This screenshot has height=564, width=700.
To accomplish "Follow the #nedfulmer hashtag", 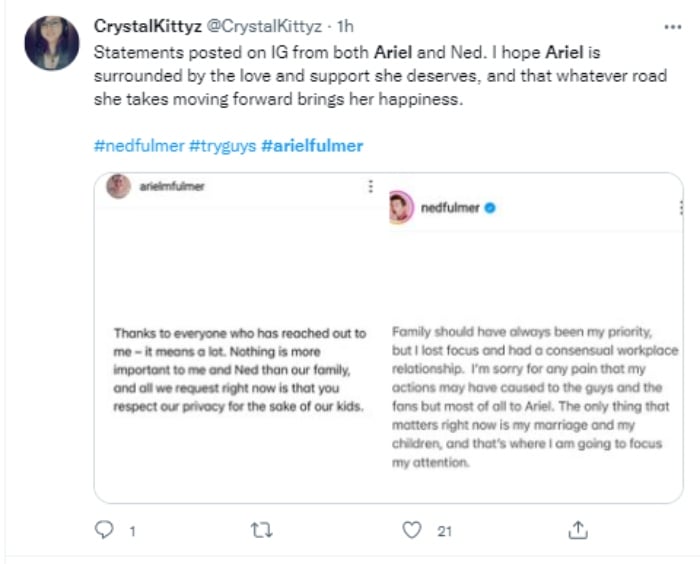I will point(139,146).
